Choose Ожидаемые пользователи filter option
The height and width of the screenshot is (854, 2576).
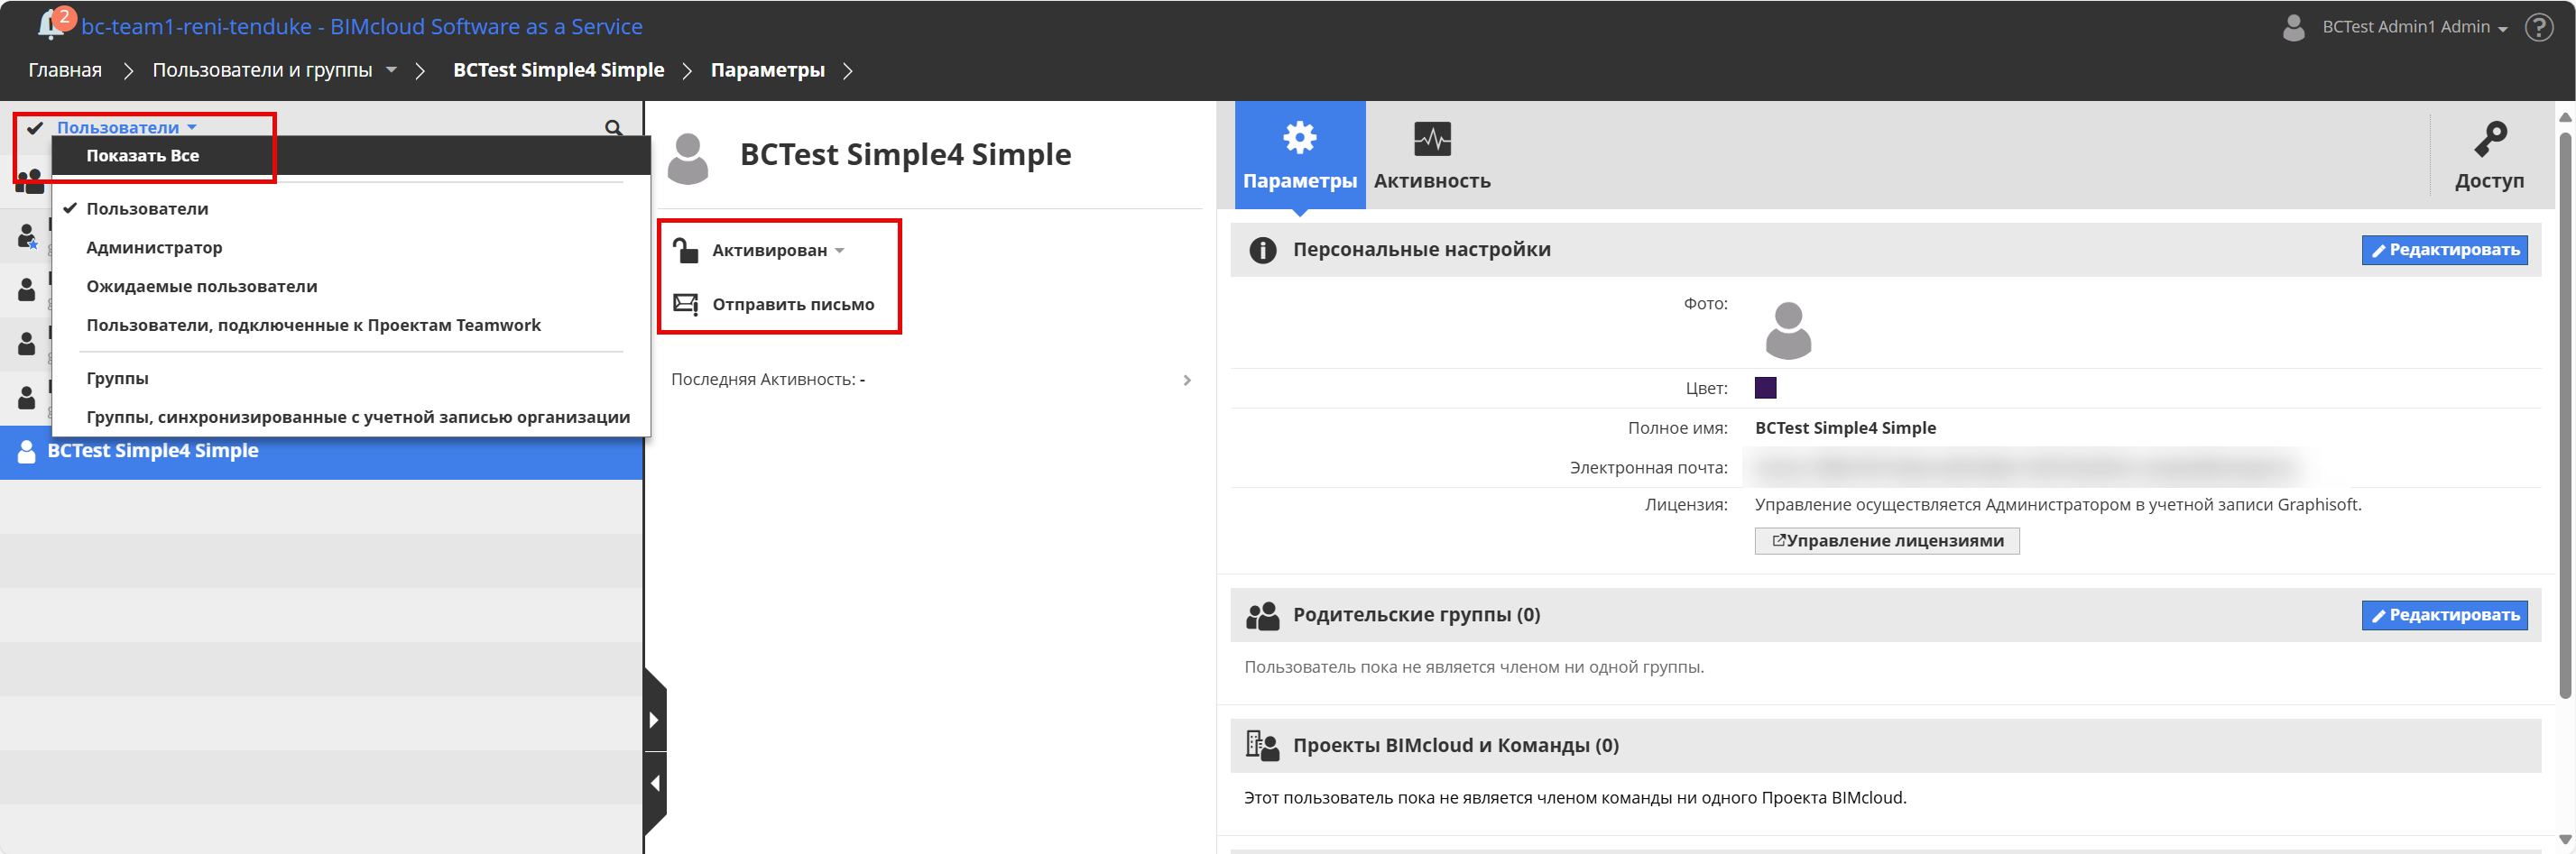coord(350,287)
